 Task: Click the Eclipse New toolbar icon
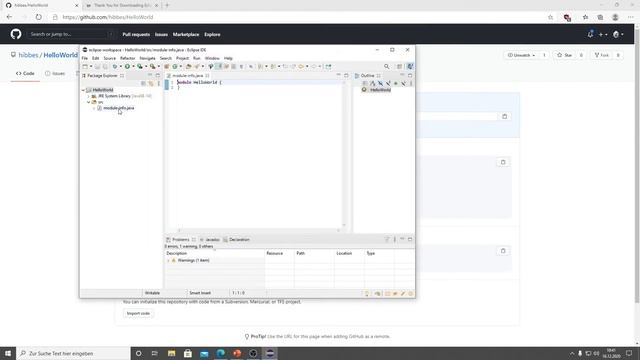point(85,66)
